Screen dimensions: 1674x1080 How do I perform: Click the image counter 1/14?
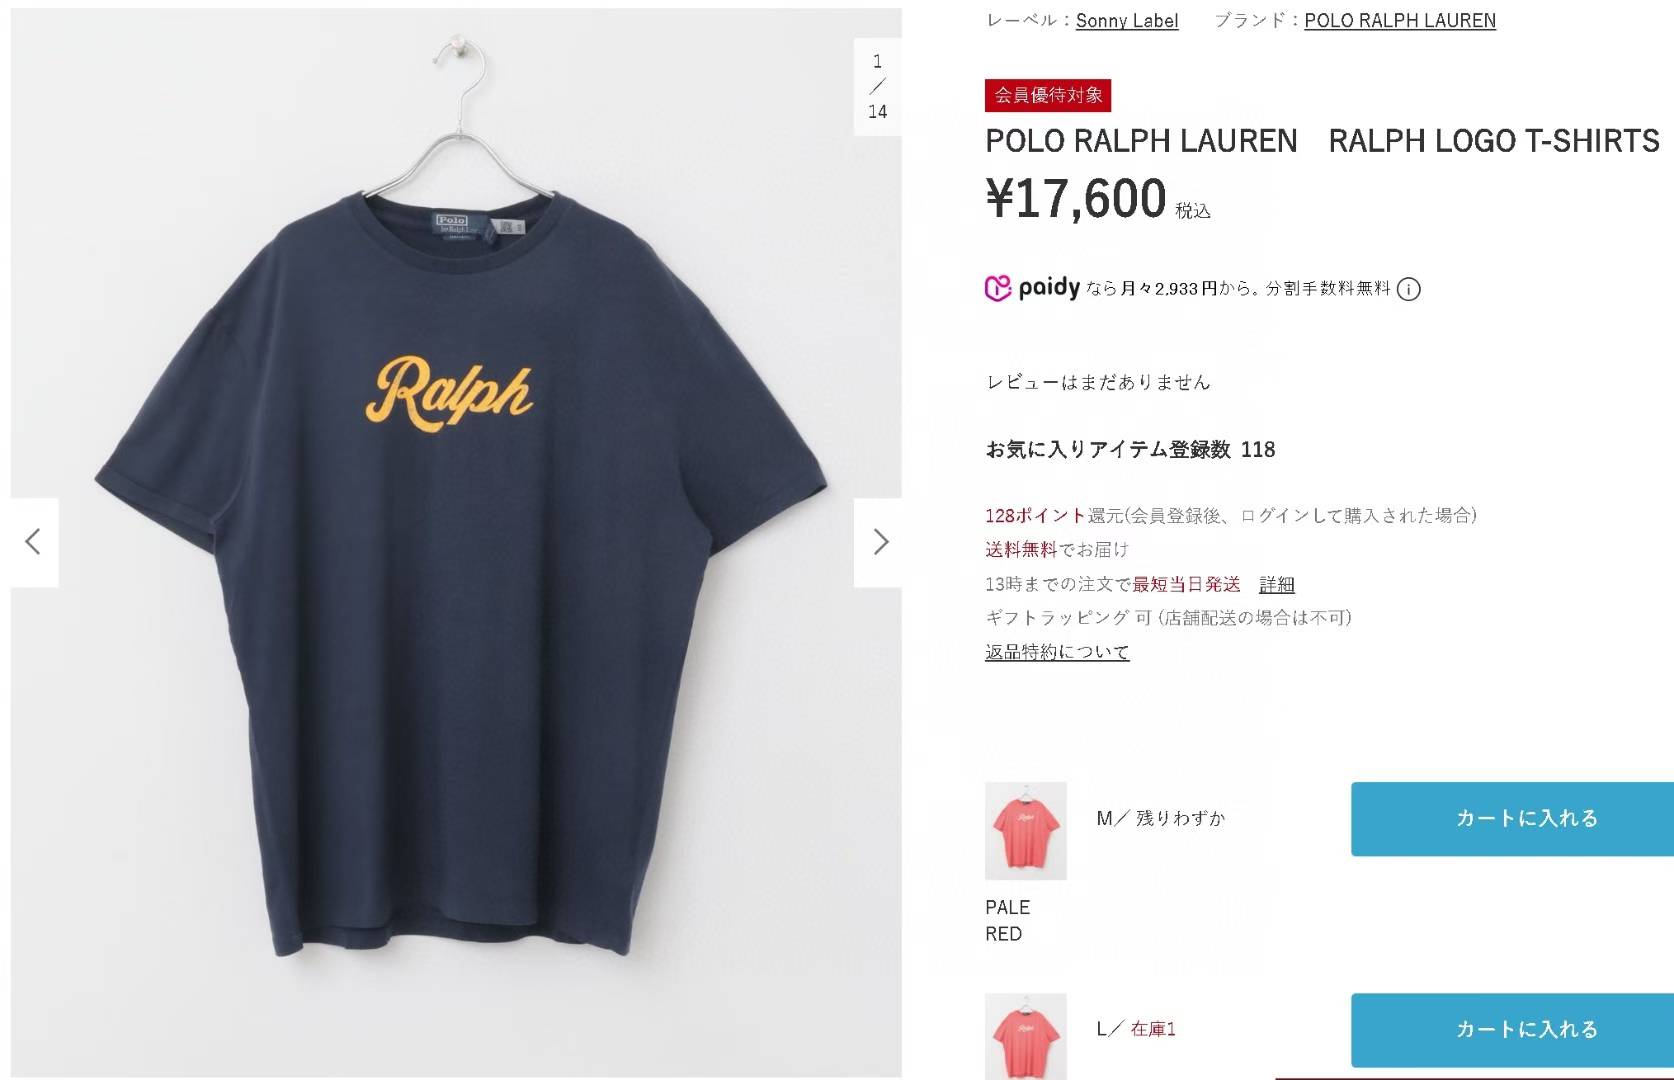(878, 86)
